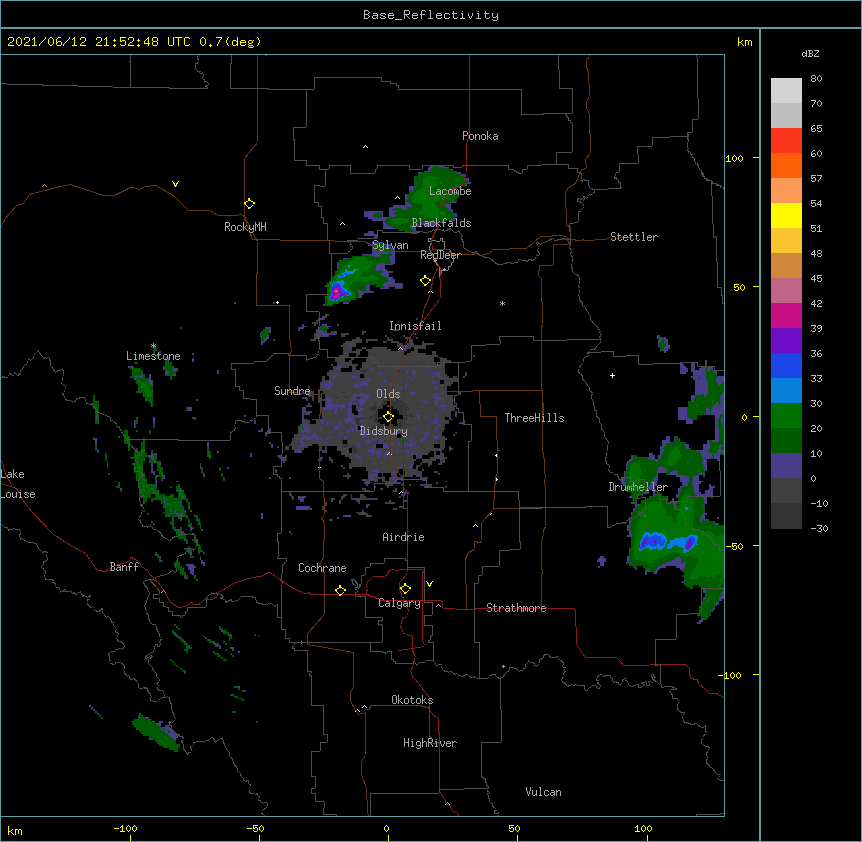The image size is (862, 842).
Task: Click the RedDeer city label
Action: coord(440,255)
